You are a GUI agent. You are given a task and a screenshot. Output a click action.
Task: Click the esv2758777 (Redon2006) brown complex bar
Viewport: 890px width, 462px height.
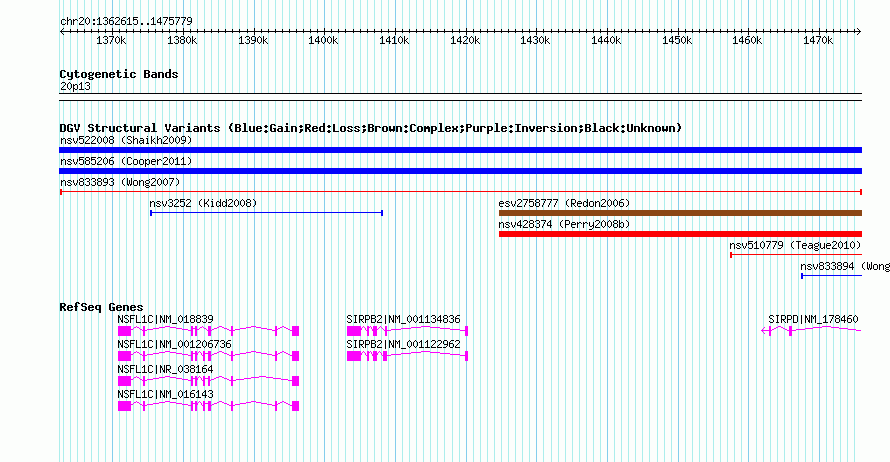pyautogui.click(x=680, y=213)
